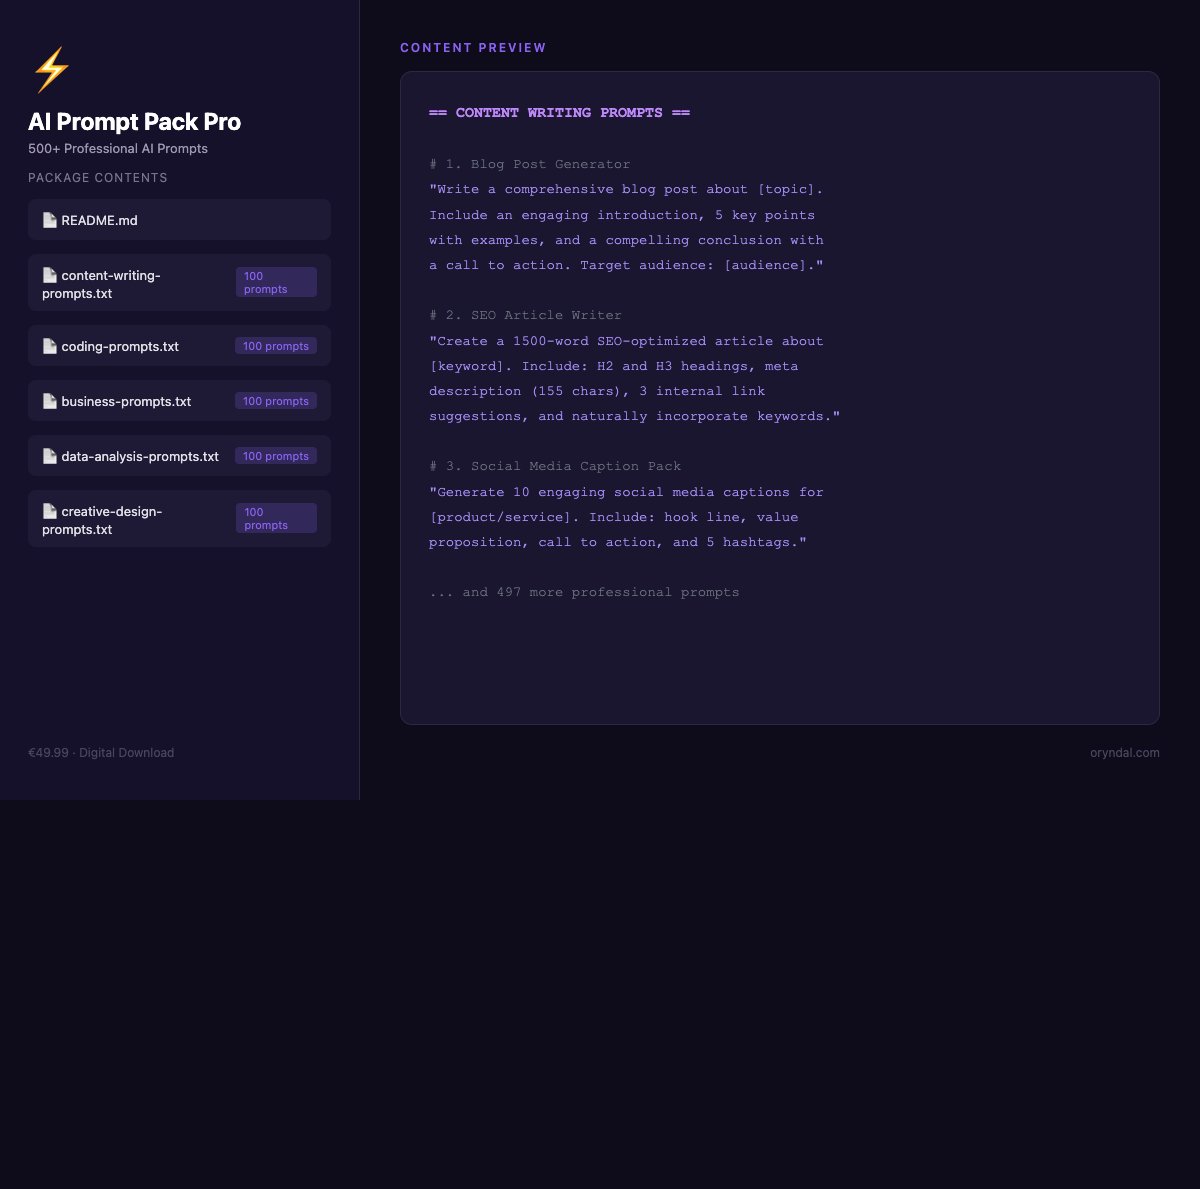Click the AI Prompt Pack Pro title

click(134, 122)
